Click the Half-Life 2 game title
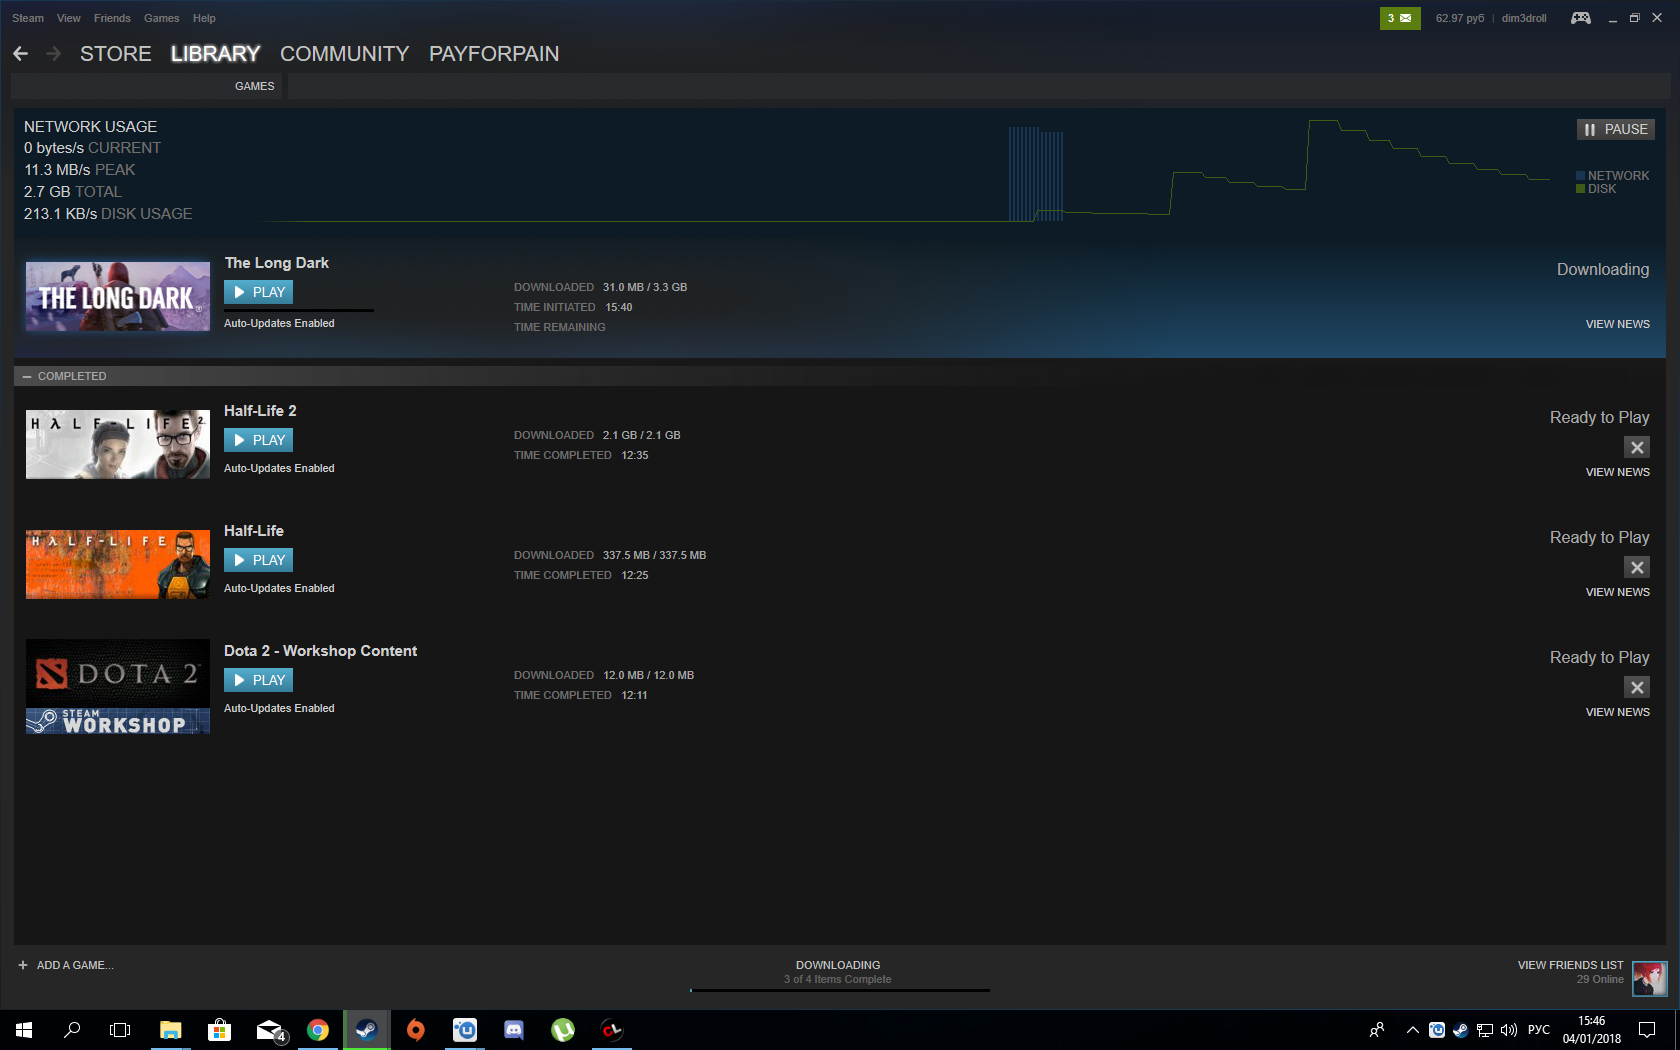 (x=260, y=411)
